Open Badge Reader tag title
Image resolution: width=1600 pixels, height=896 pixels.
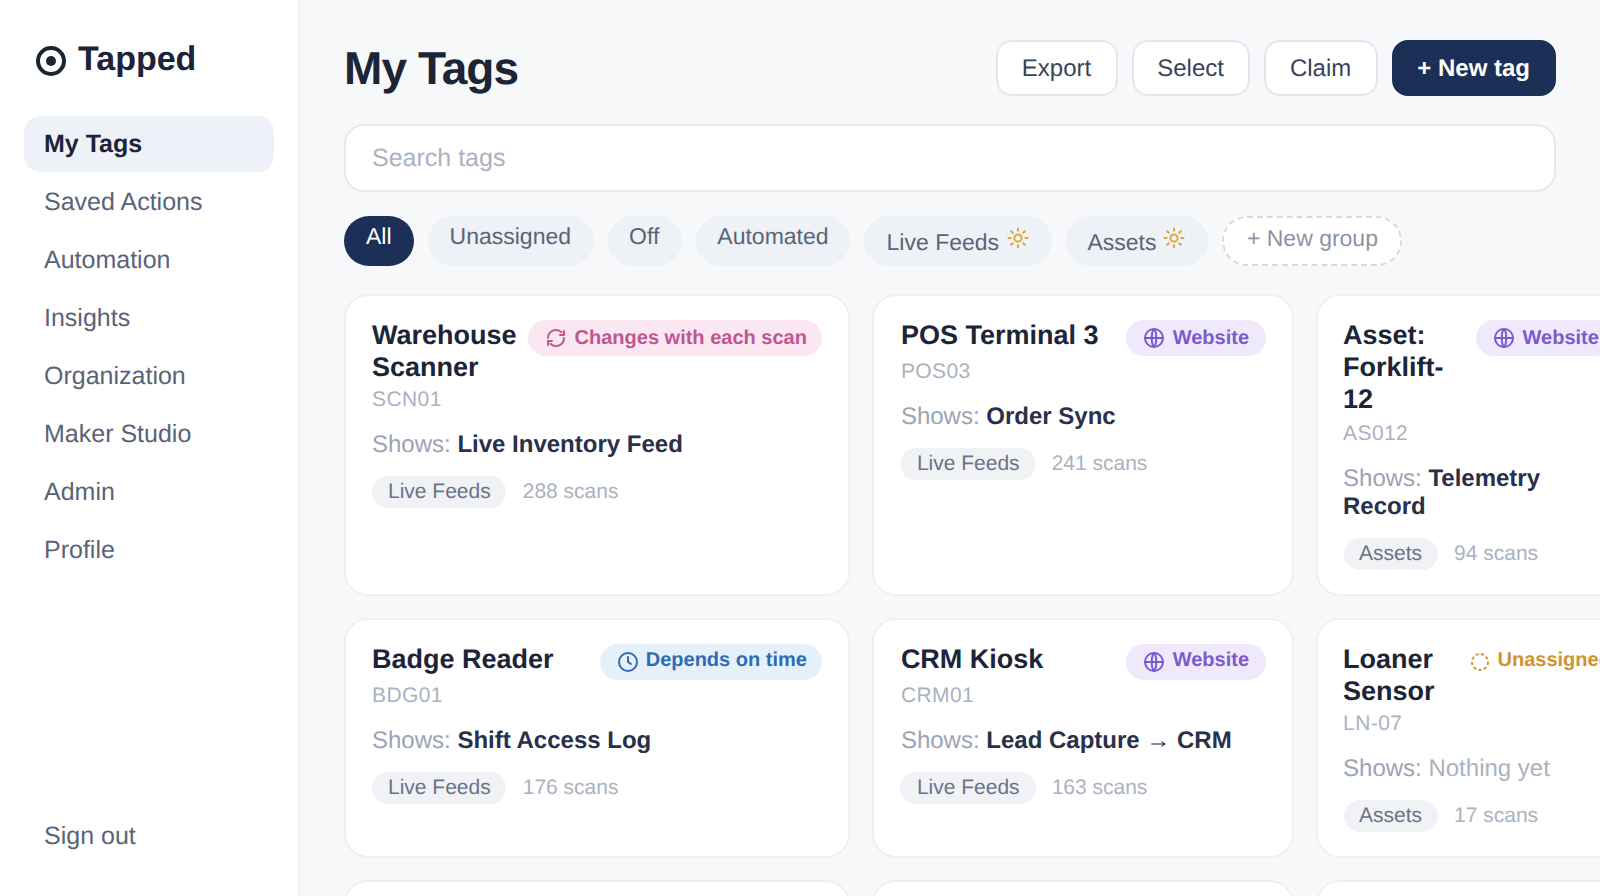coord(462,659)
